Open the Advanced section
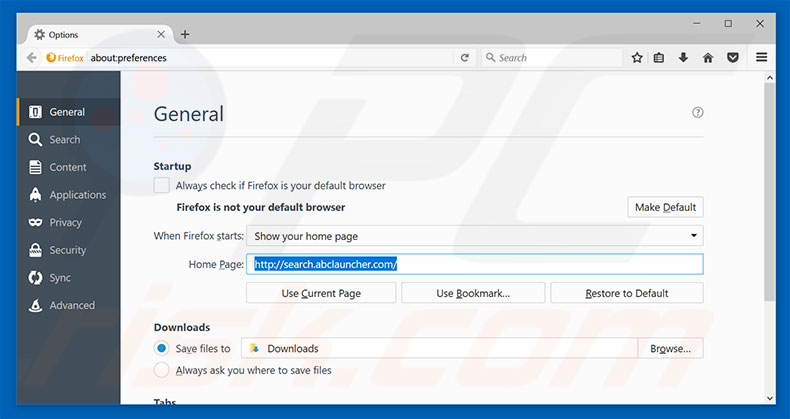The height and width of the screenshot is (419, 790). pos(68,305)
